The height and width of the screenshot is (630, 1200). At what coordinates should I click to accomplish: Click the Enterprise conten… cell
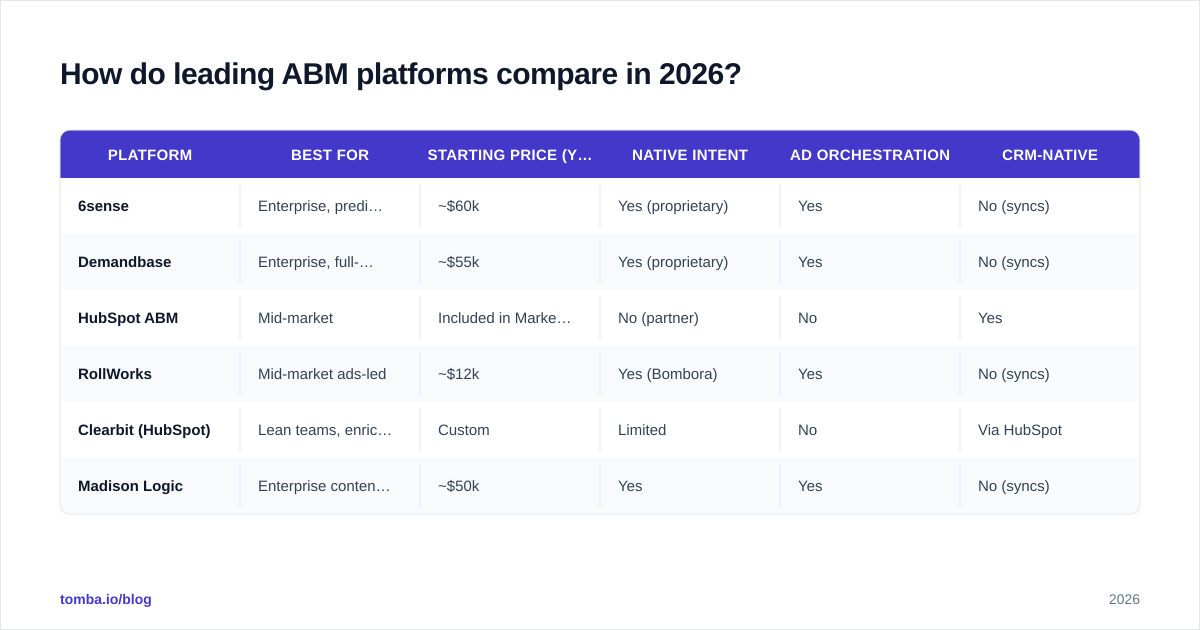(330, 486)
